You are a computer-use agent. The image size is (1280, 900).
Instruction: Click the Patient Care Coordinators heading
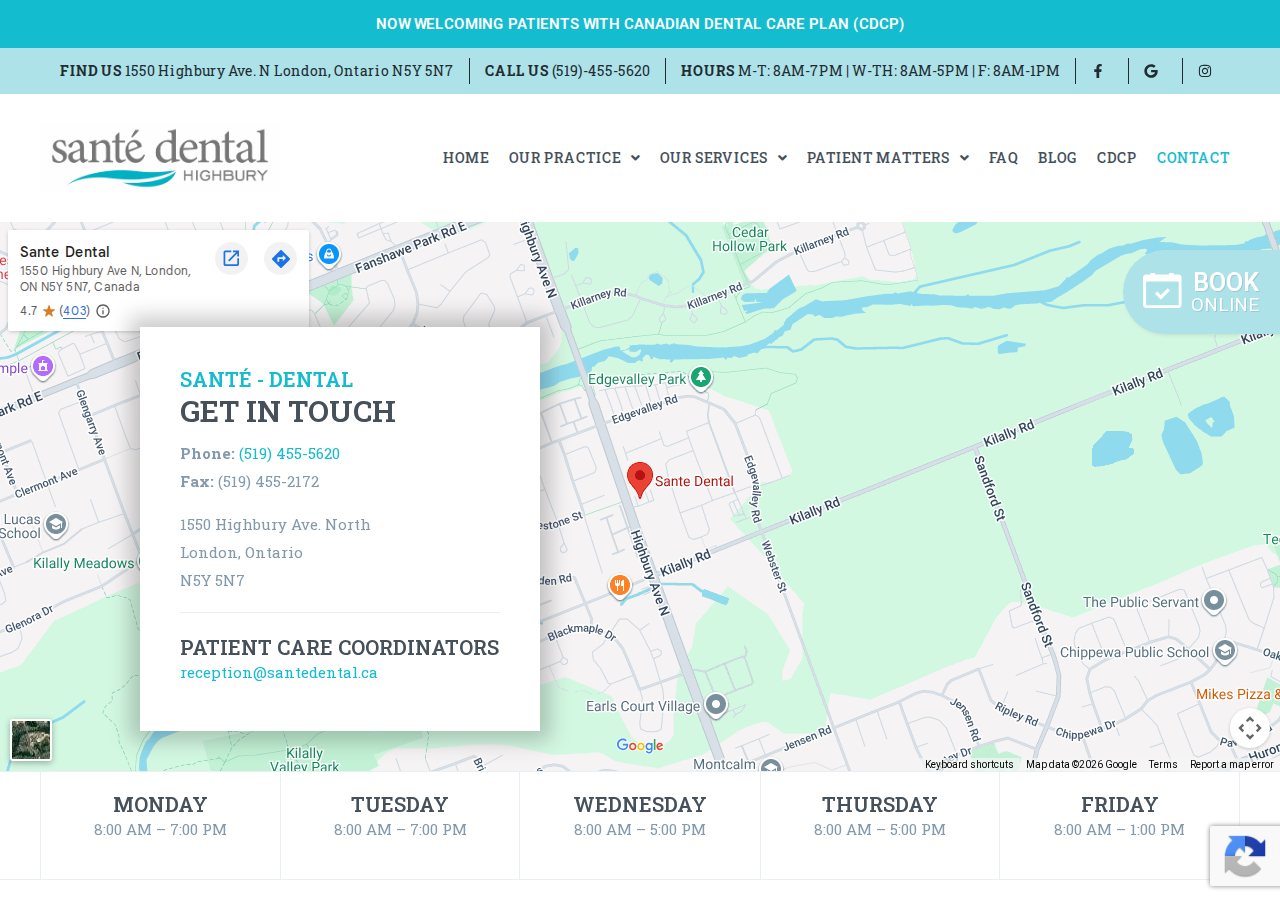point(340,648)
